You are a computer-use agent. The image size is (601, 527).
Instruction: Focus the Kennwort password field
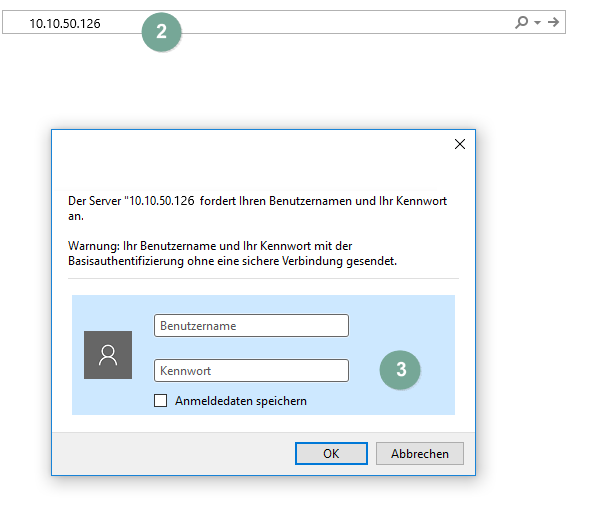[251, 370]
